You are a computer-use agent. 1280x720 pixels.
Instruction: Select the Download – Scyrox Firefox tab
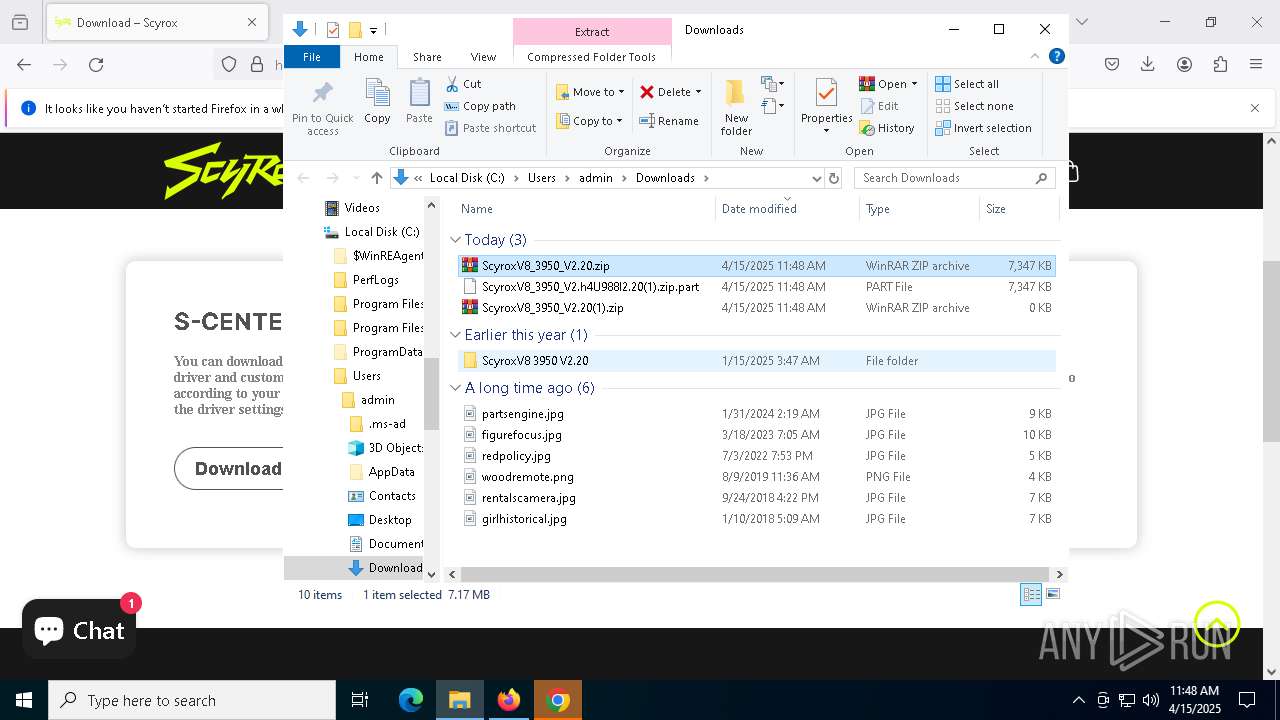(x=155, y=22)
